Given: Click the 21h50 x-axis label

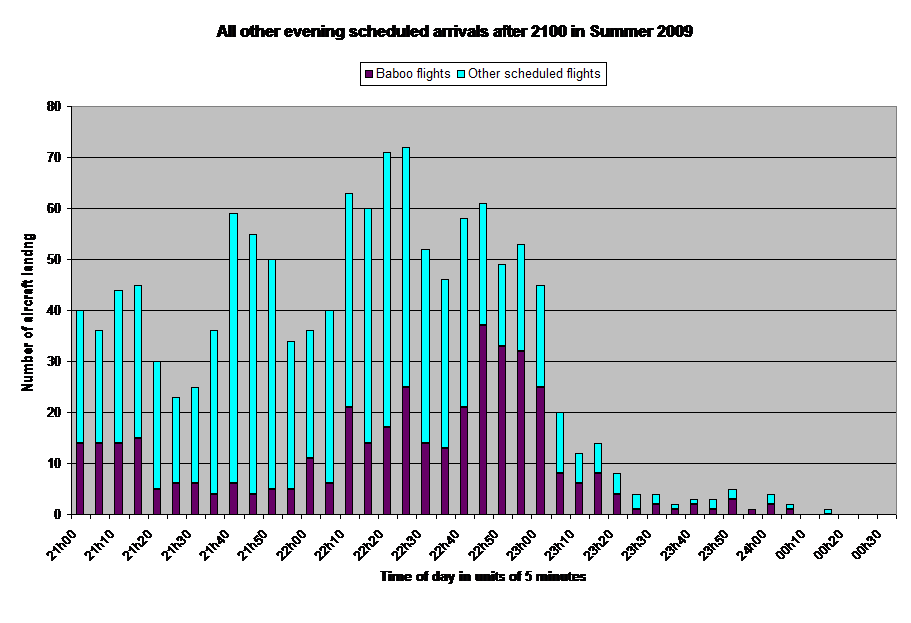Looking at the screenshot, I should coord(254,545).
